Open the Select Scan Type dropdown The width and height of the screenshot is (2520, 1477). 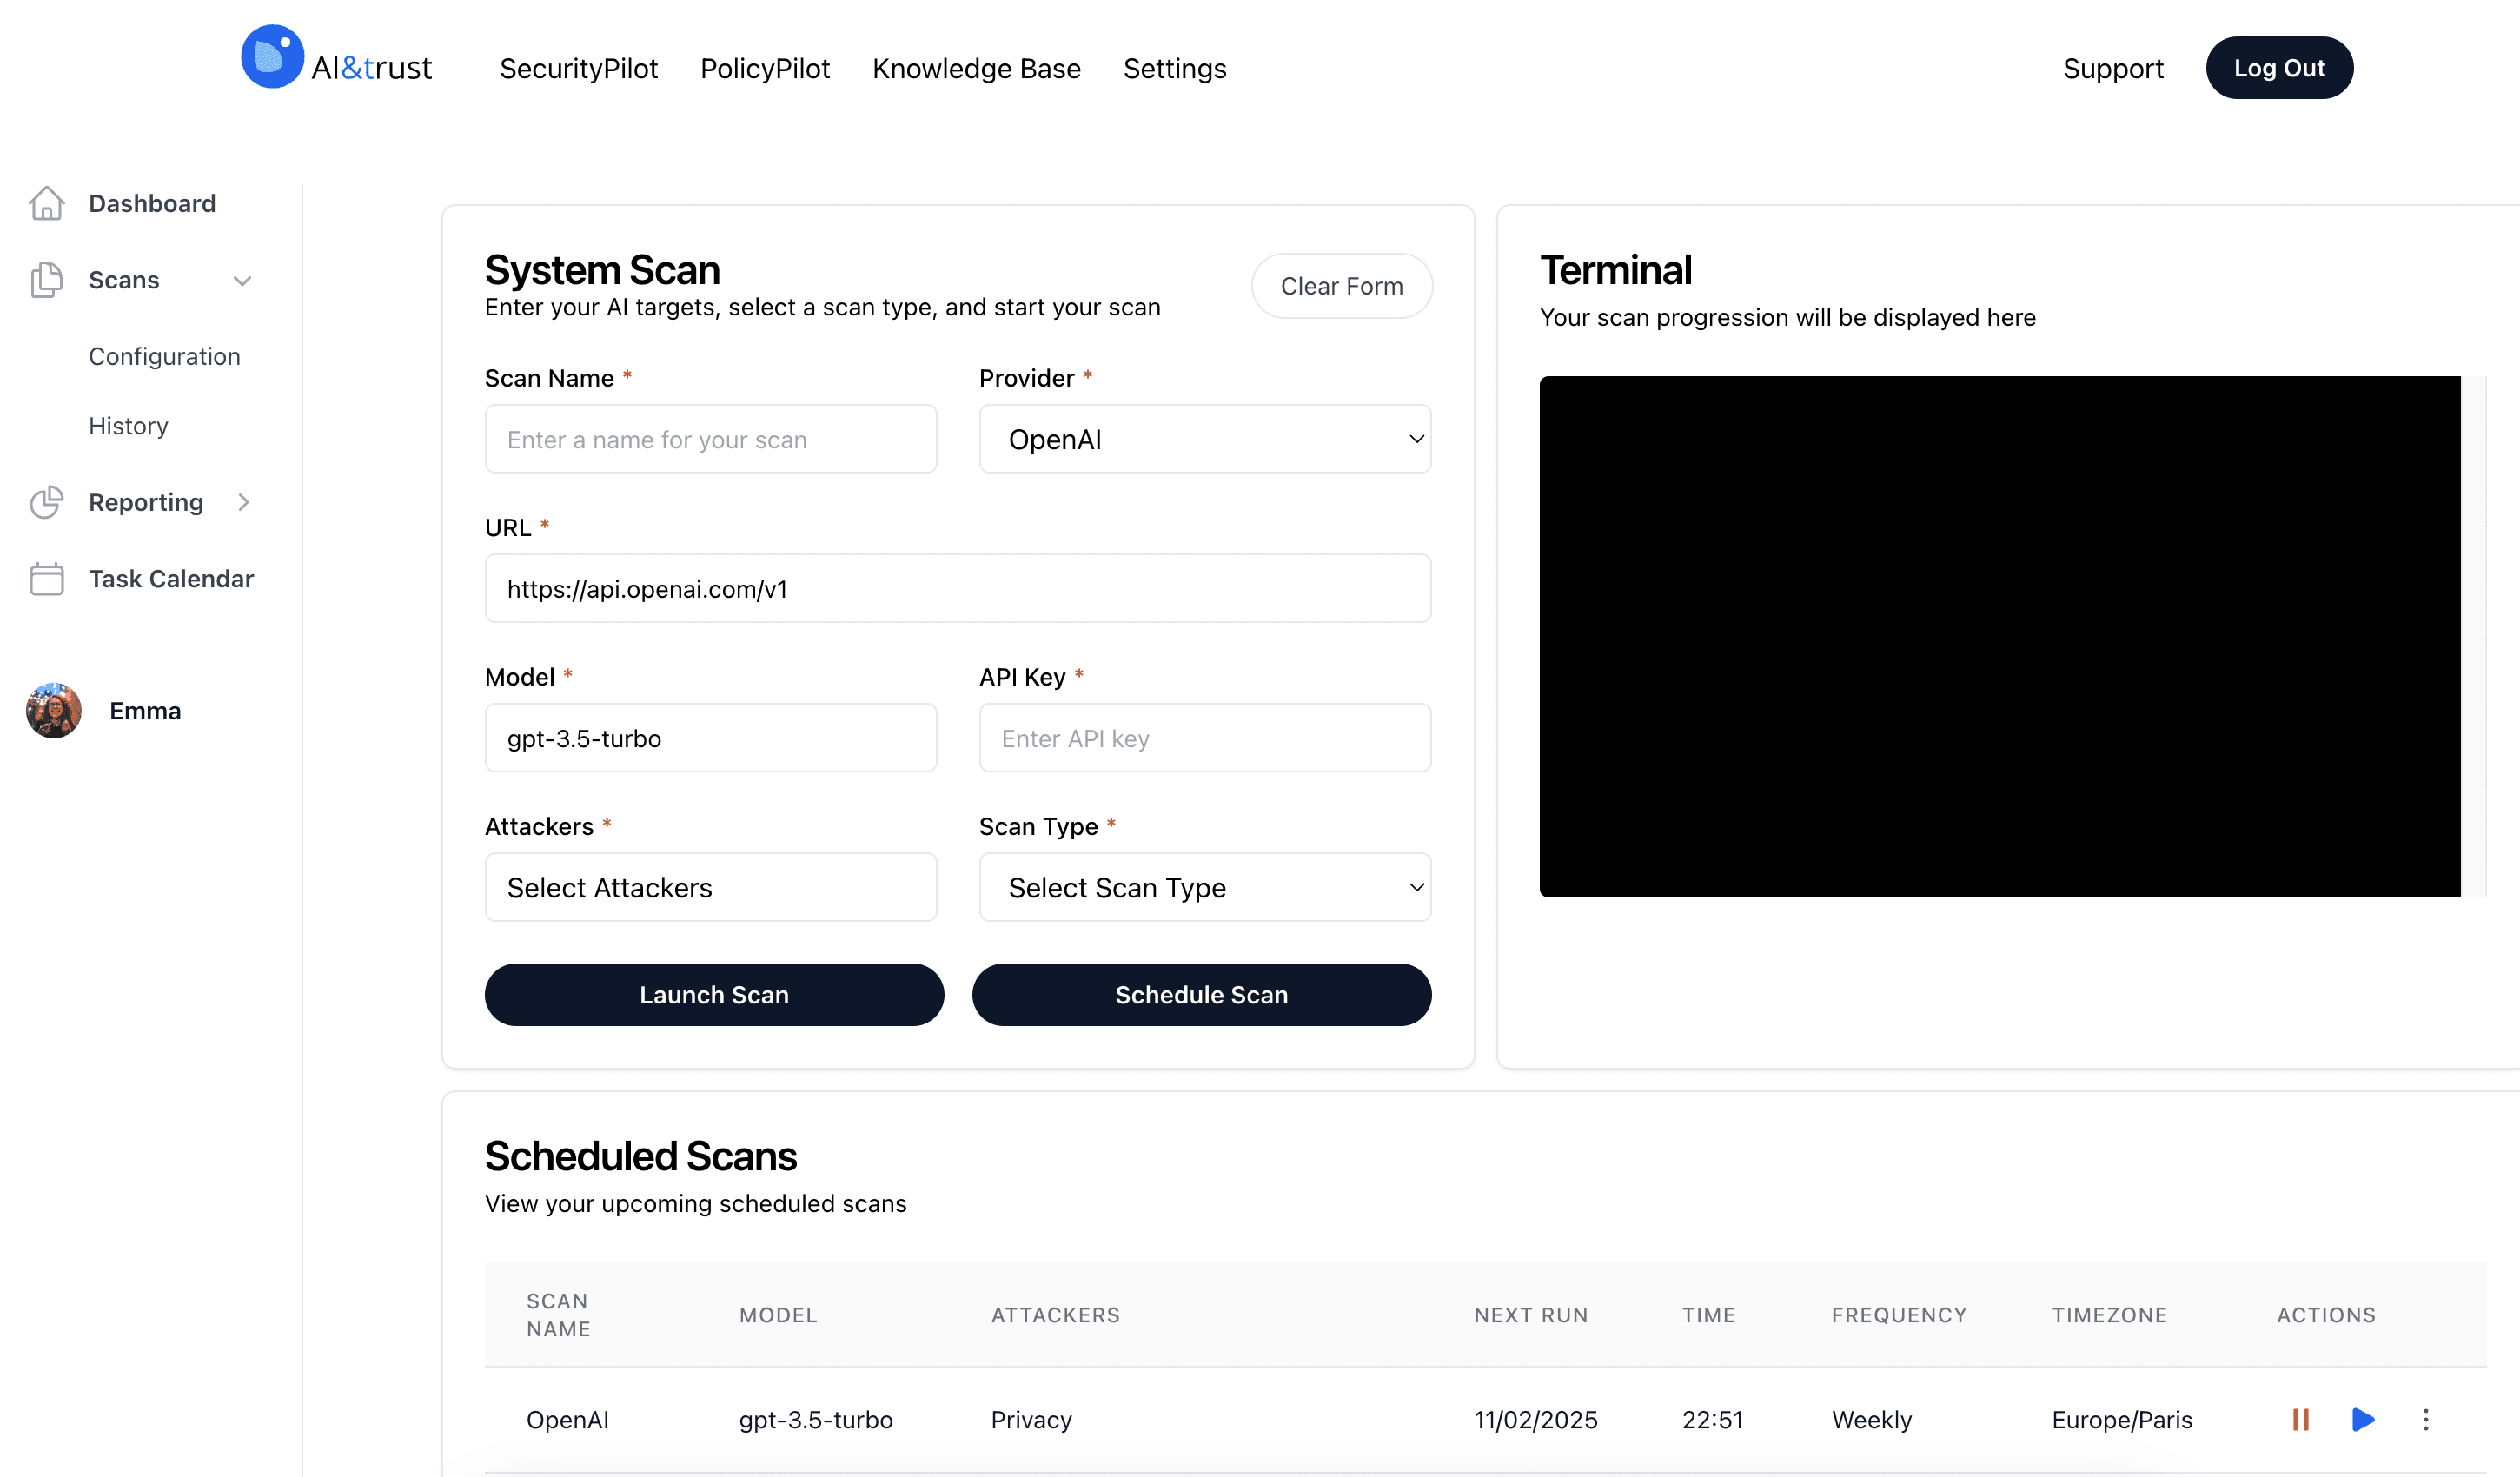point(1204,887)
